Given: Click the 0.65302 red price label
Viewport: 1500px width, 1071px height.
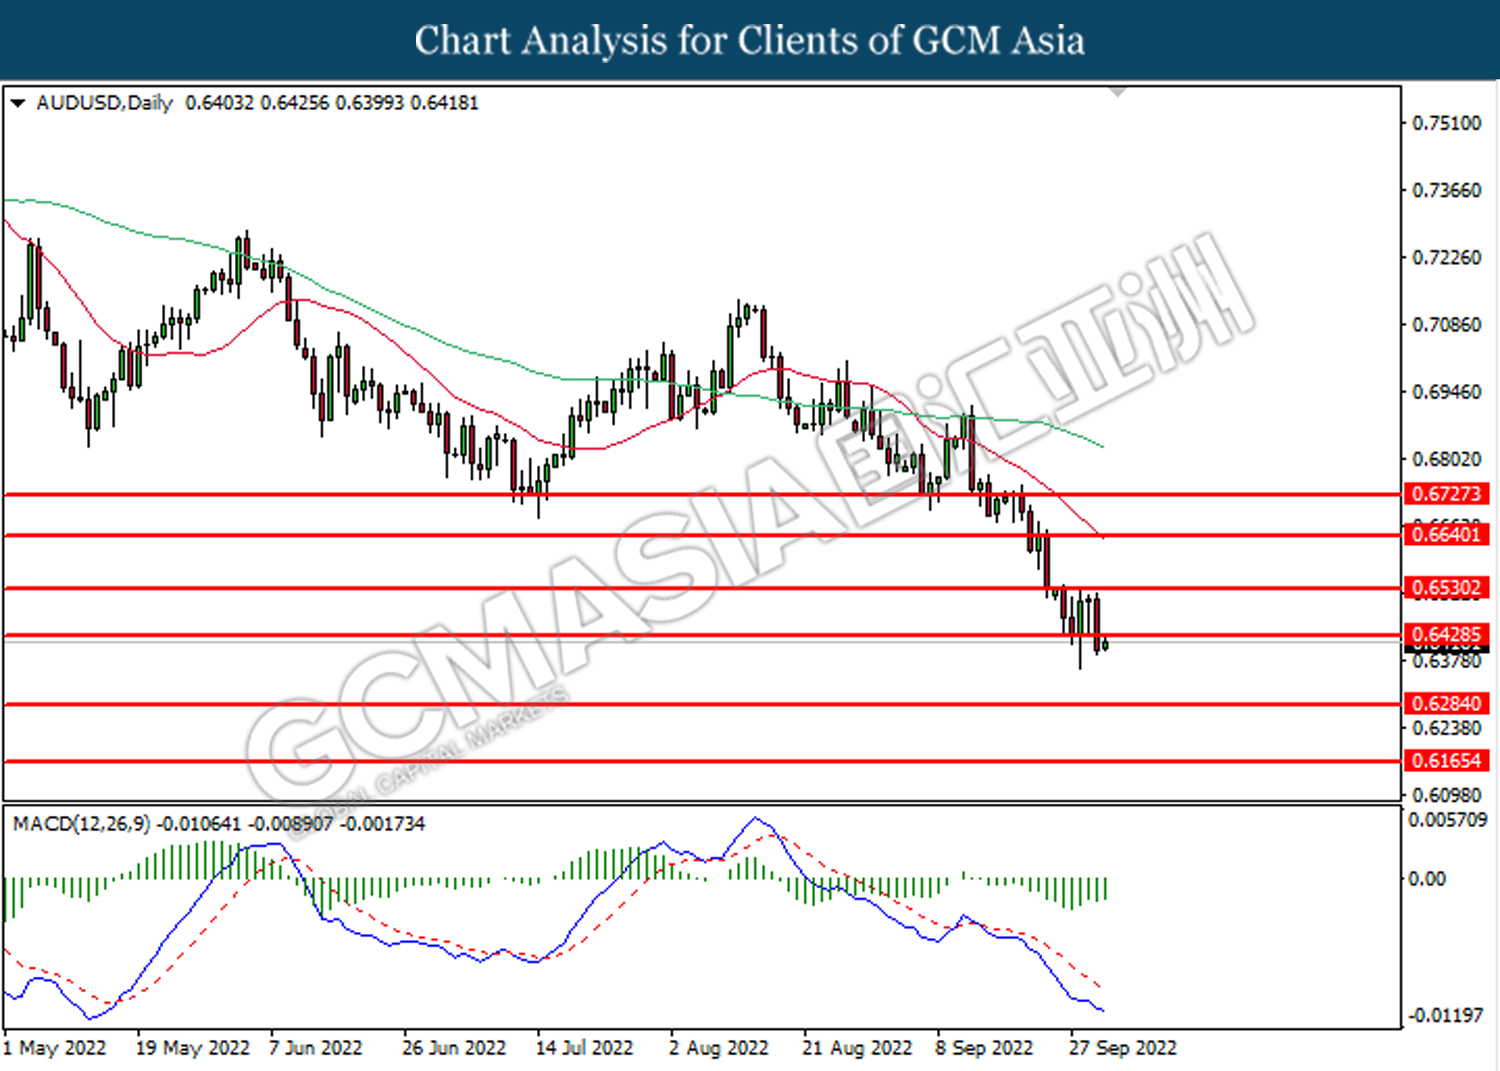Looking at the screenshot, I should (1447, 588).
